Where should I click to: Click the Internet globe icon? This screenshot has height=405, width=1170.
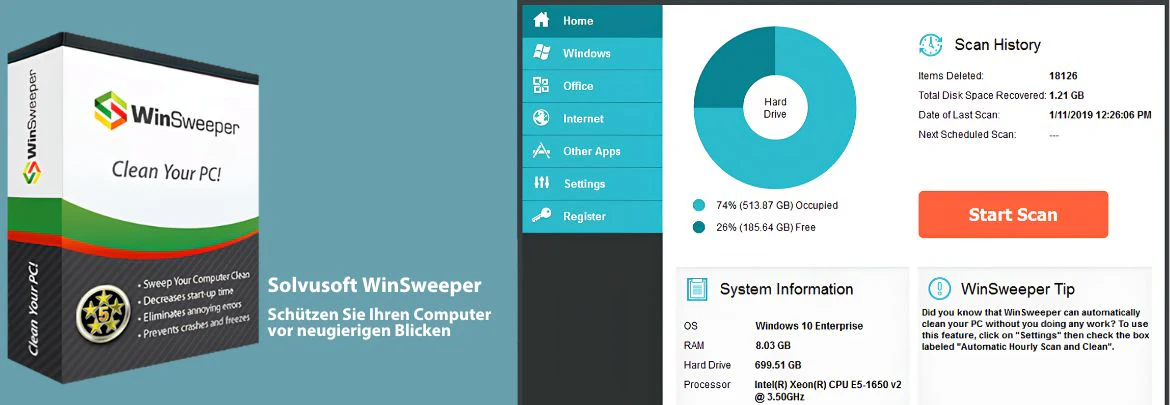(541, 118)
